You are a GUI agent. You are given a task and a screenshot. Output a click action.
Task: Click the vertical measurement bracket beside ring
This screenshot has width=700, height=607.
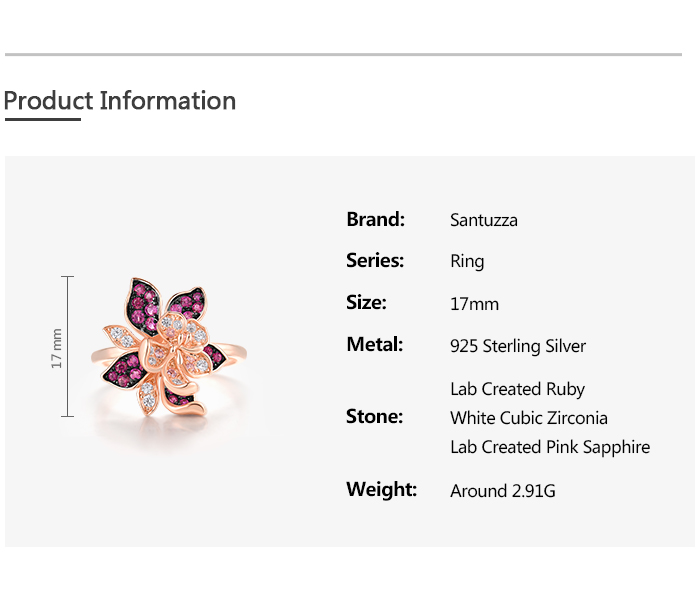tap(68, 347)
